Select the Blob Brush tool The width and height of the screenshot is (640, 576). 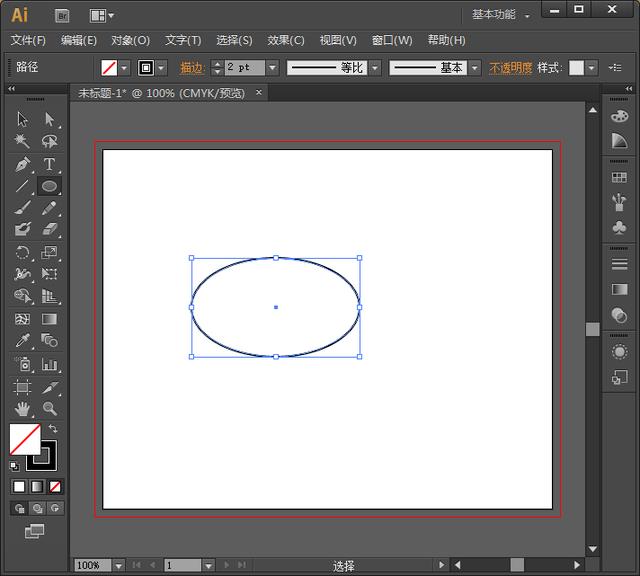tap(22, 229)
